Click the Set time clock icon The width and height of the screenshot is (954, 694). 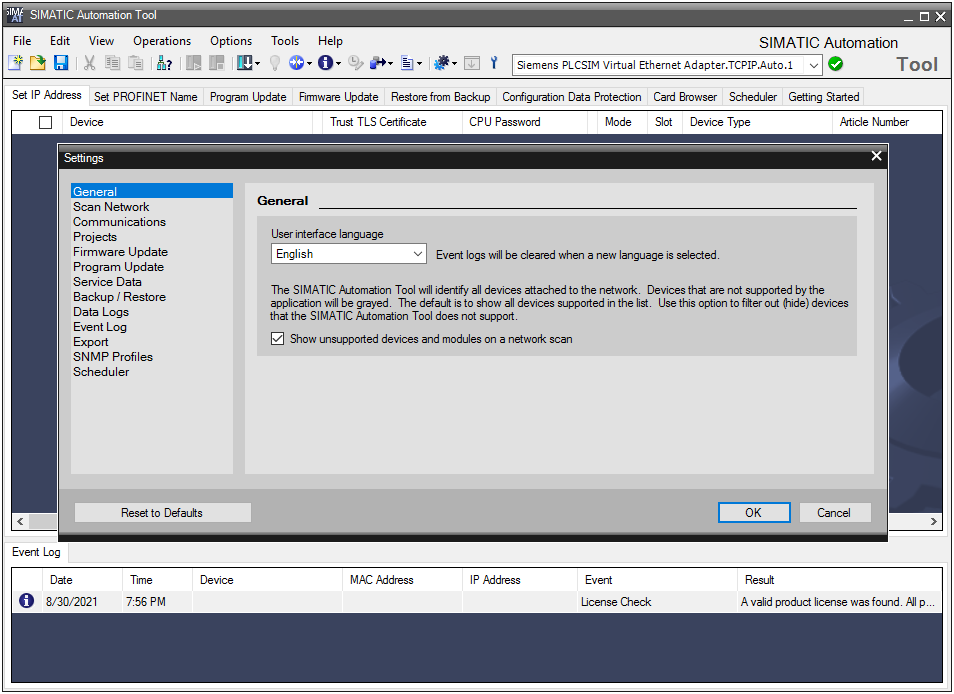(355, 63)
